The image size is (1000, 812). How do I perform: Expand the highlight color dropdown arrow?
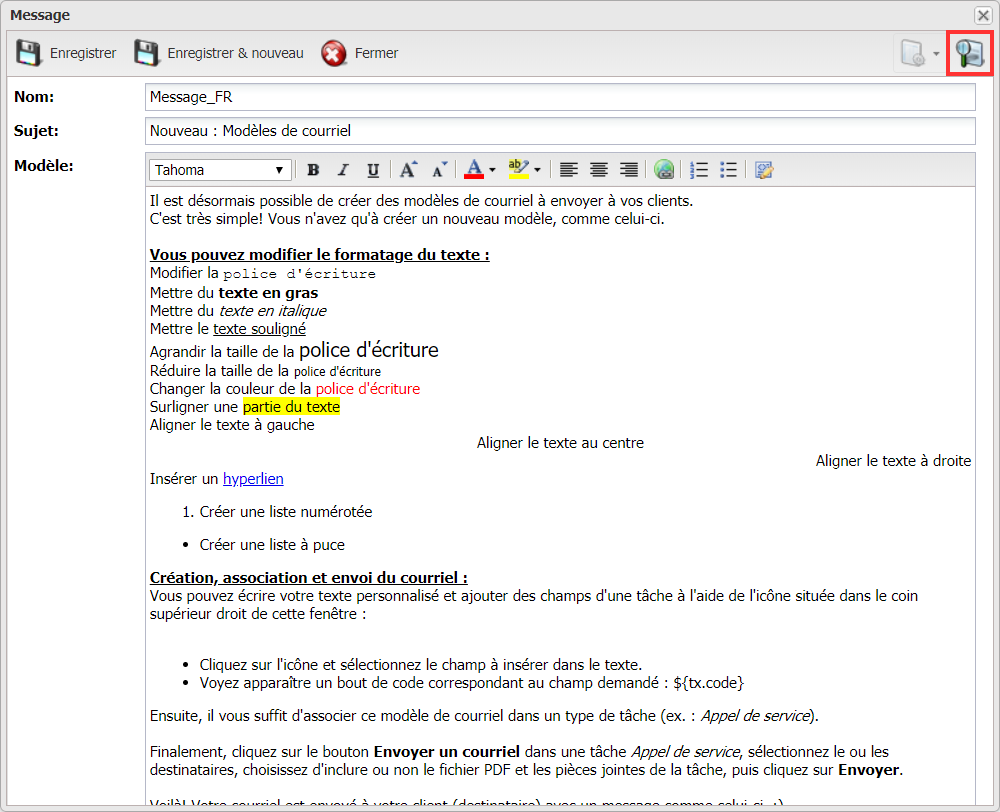(538, 170)
